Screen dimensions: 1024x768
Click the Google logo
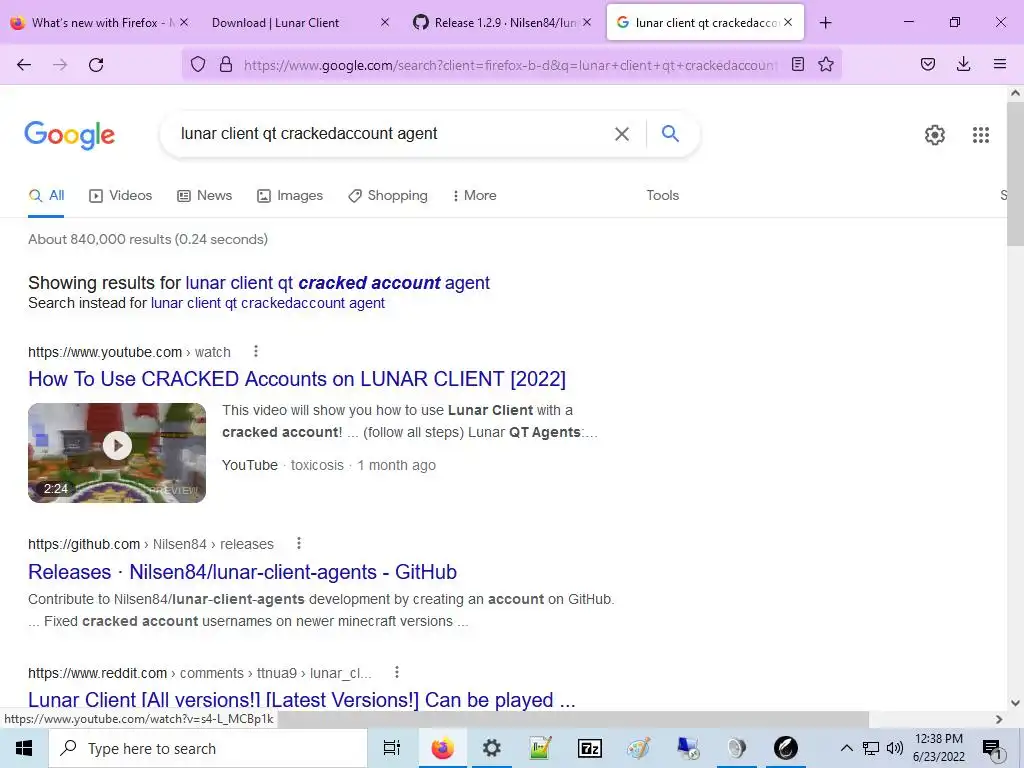[x=69, y=135]
